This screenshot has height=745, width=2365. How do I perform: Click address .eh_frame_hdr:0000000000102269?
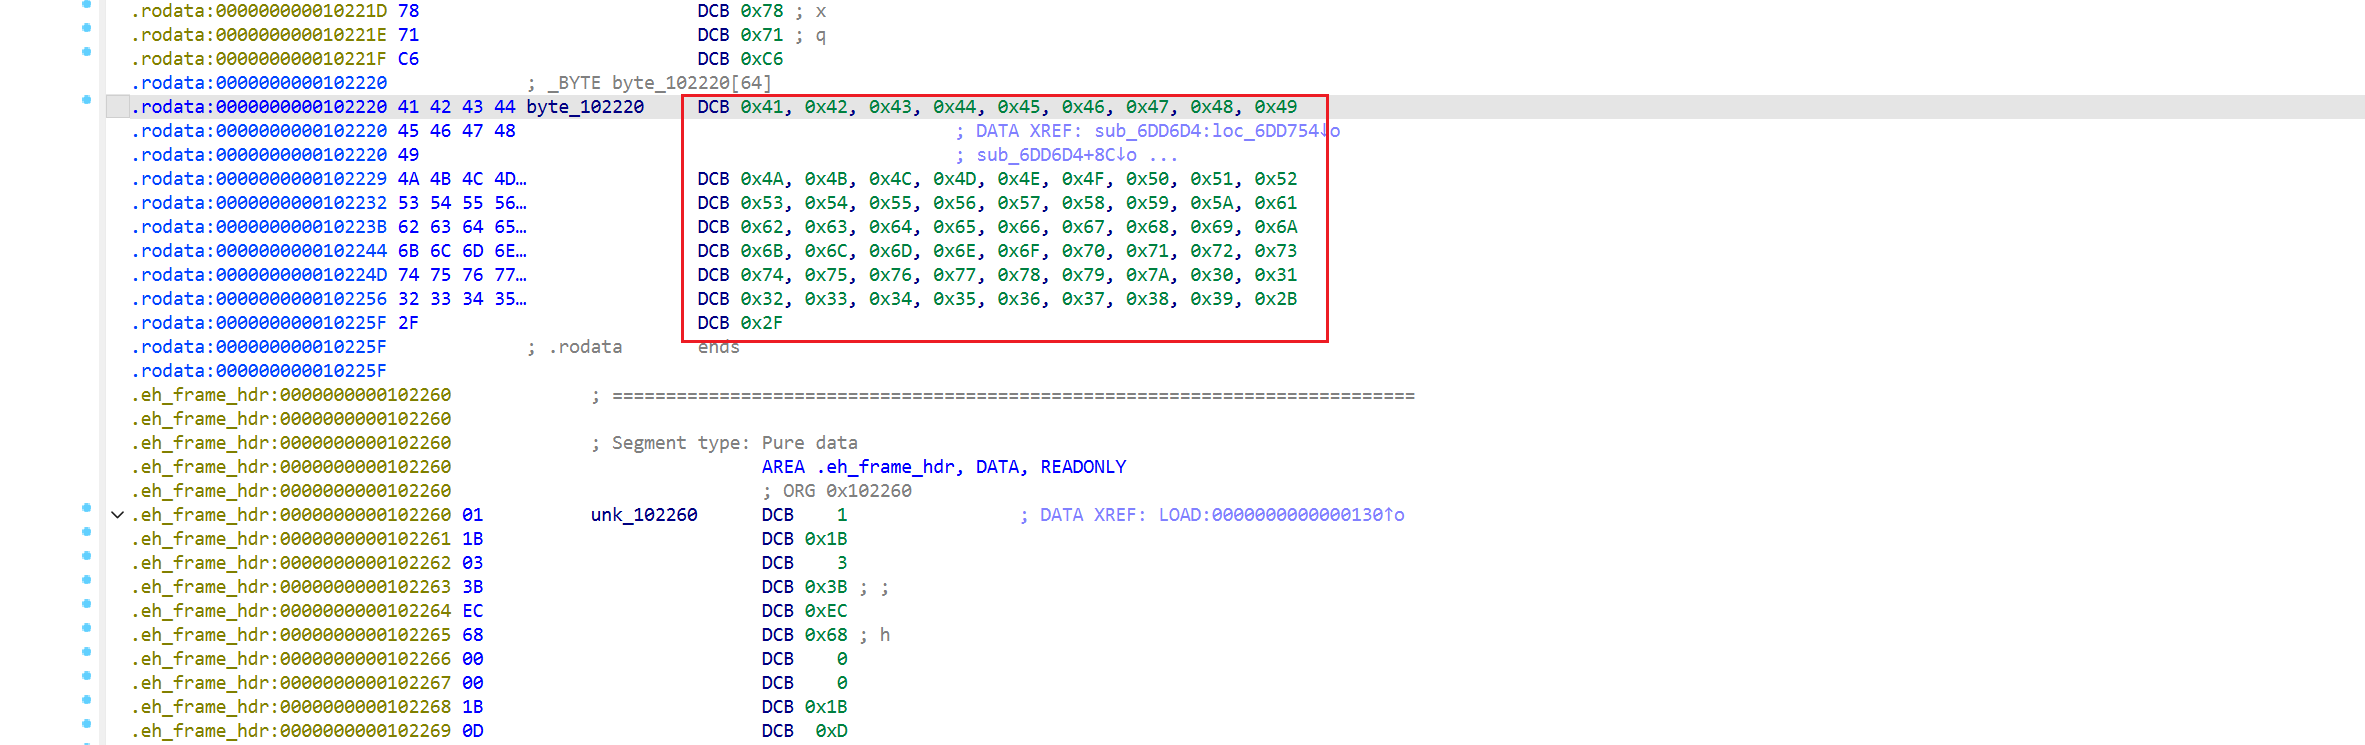coord(291,731)
